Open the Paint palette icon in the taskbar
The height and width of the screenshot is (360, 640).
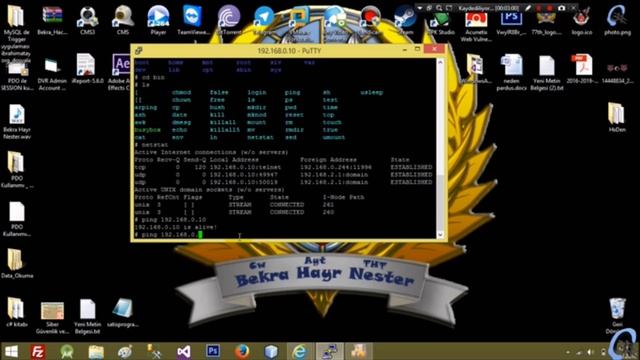tap(125, 351)
